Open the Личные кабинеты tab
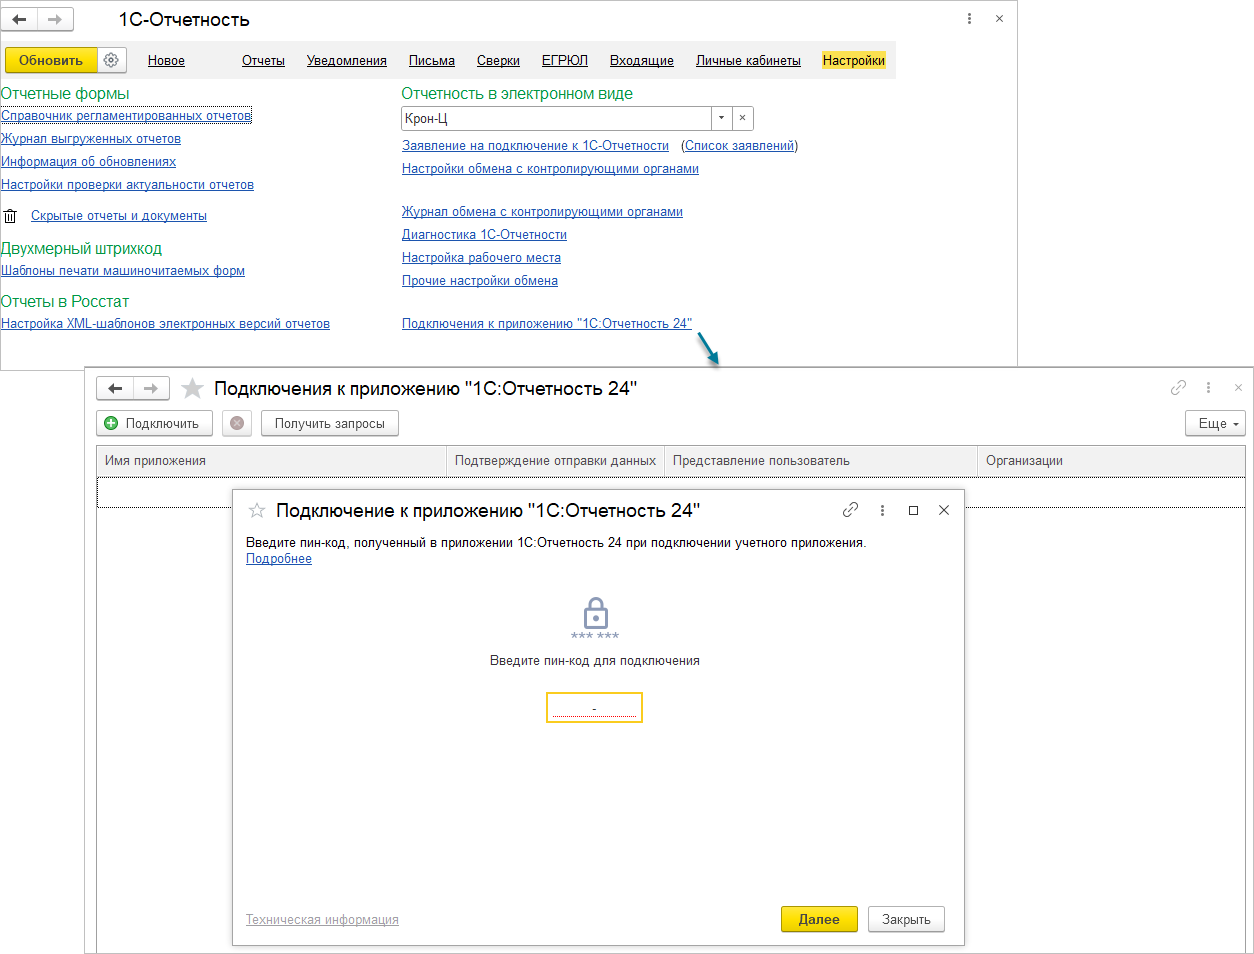This screenshot has height=954, width=1254. (x=748, y=61)
